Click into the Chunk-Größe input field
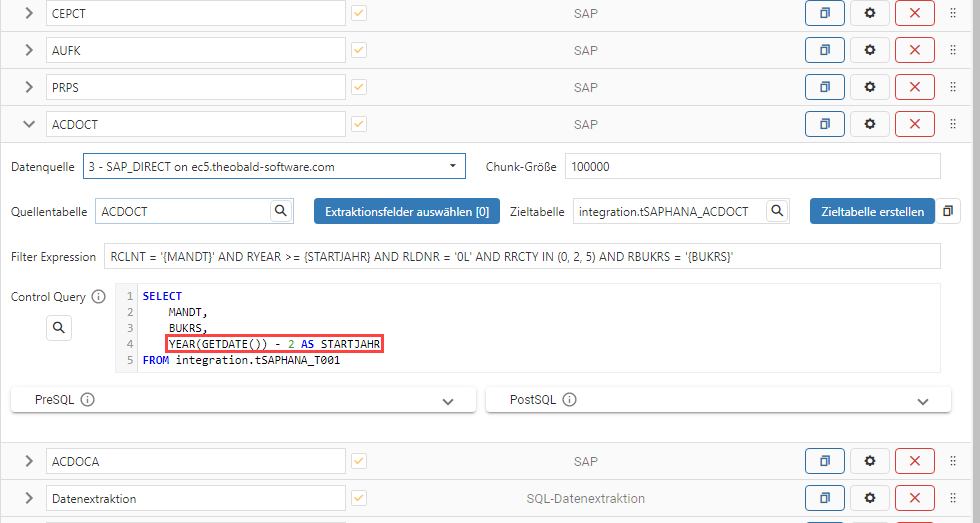This screenshot has width=980, height=523. [x=752, y=166]
